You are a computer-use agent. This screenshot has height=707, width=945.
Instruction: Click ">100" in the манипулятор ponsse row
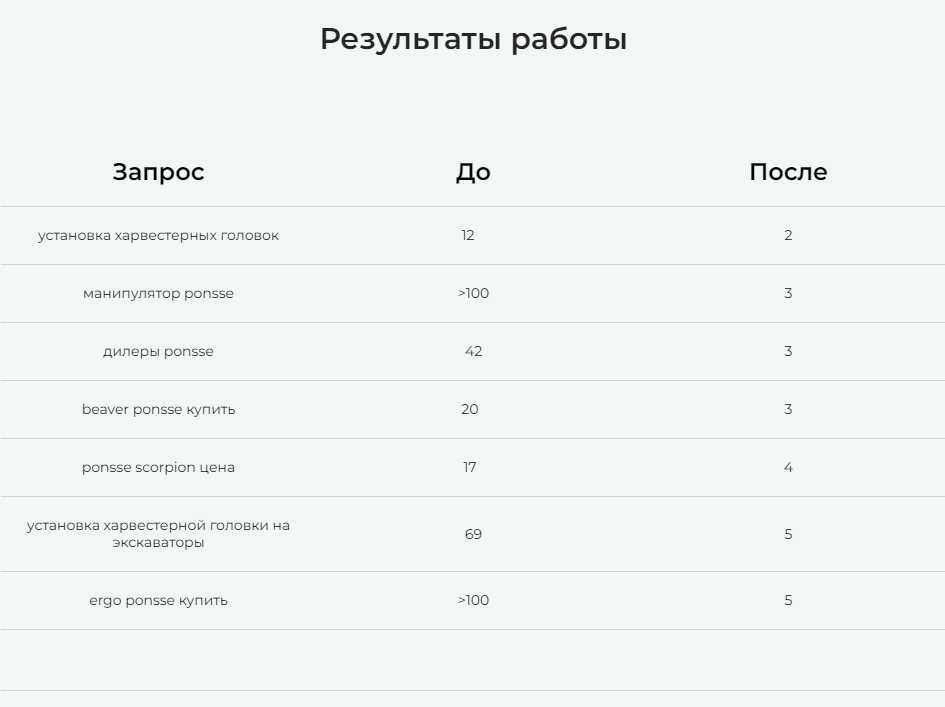point(473,294)
